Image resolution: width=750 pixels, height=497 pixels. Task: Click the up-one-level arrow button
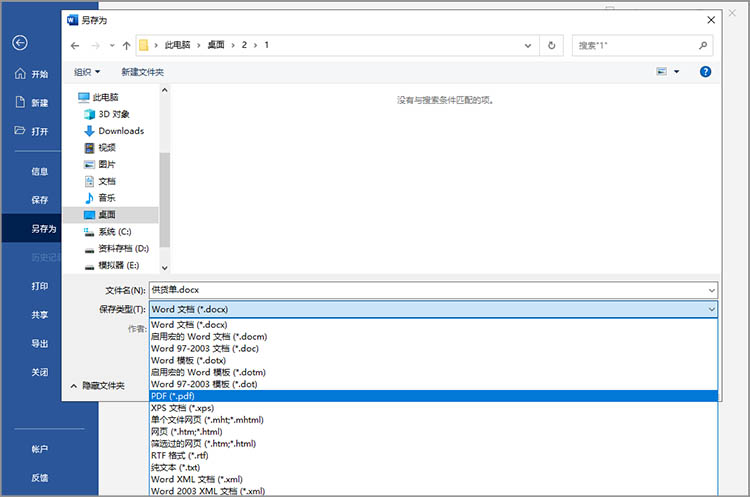126,46
